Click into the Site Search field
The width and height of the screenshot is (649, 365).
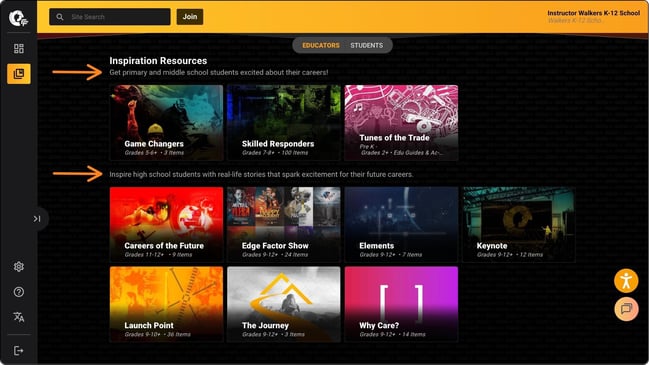click(x=110, y=17)
